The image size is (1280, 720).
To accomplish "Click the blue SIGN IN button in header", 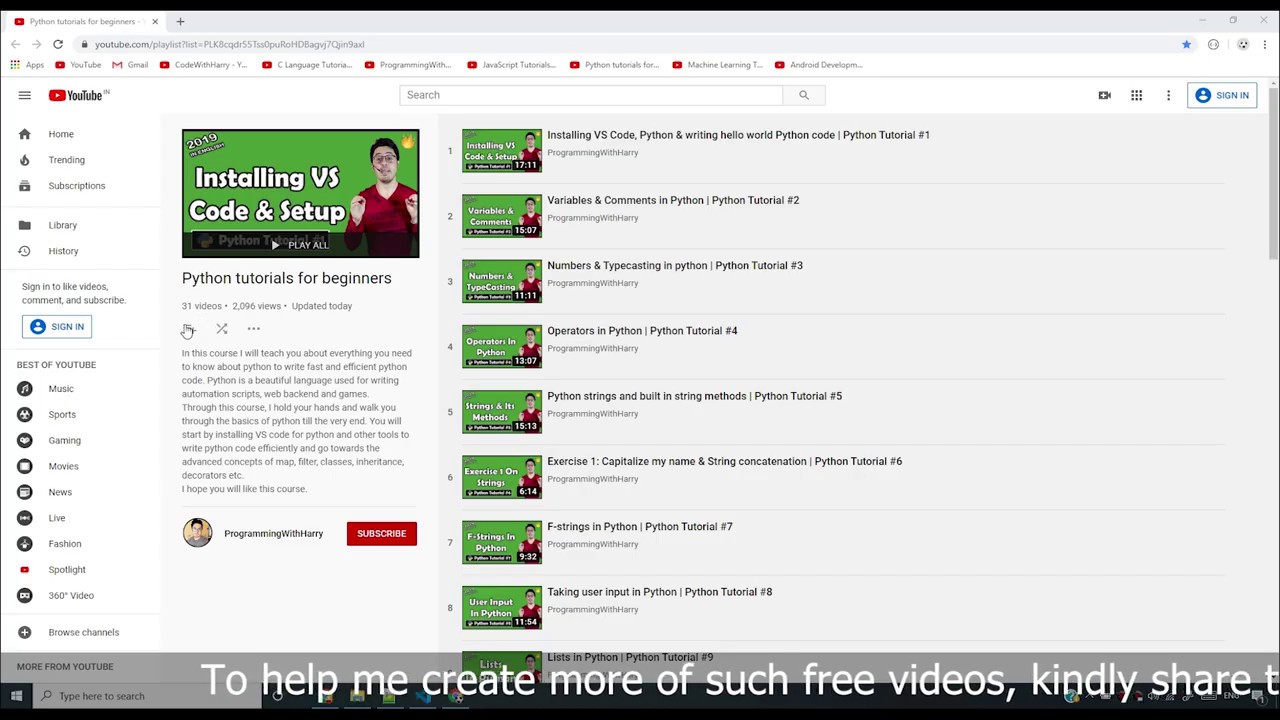I will (1222, 95).
